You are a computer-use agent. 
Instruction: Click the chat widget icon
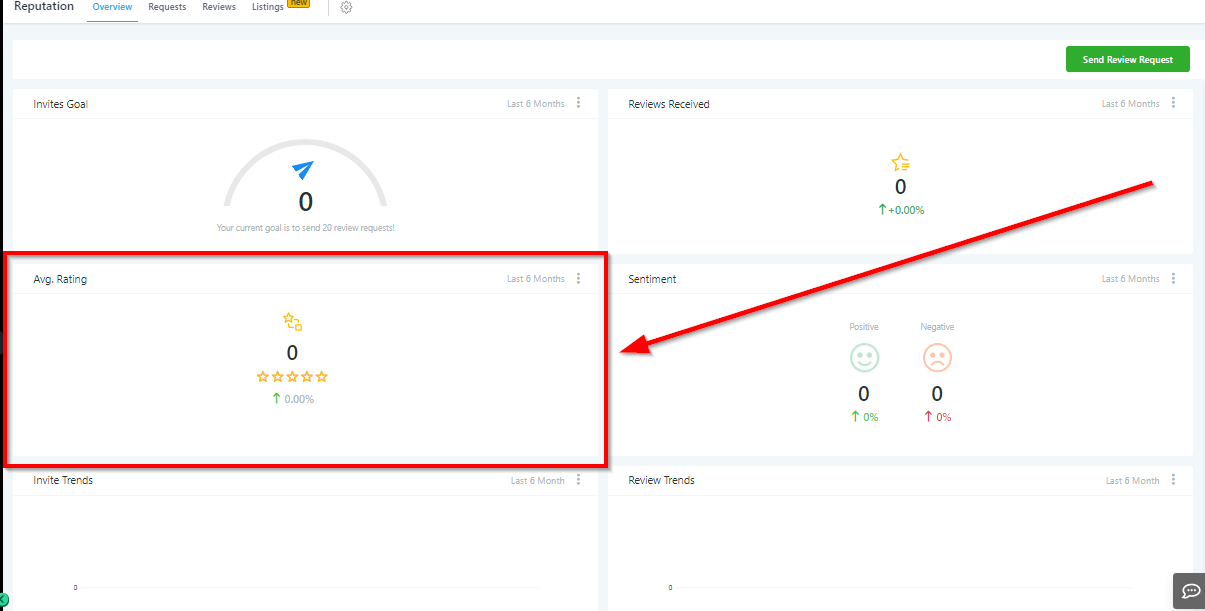tap(1189, 589)
